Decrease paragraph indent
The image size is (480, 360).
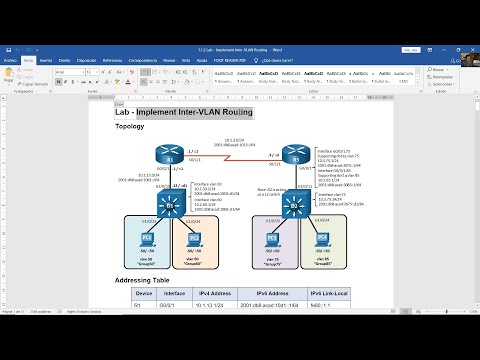pos(178,72)
